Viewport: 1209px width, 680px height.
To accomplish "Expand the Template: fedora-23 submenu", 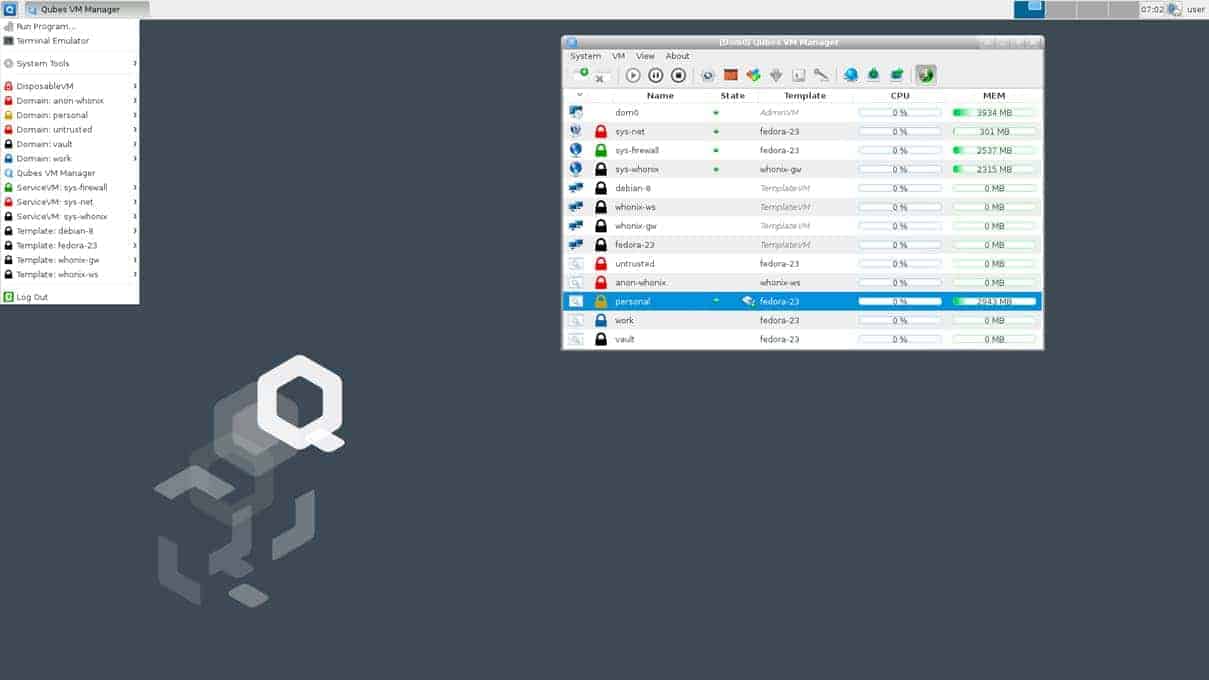I will [x=58, y=245].
